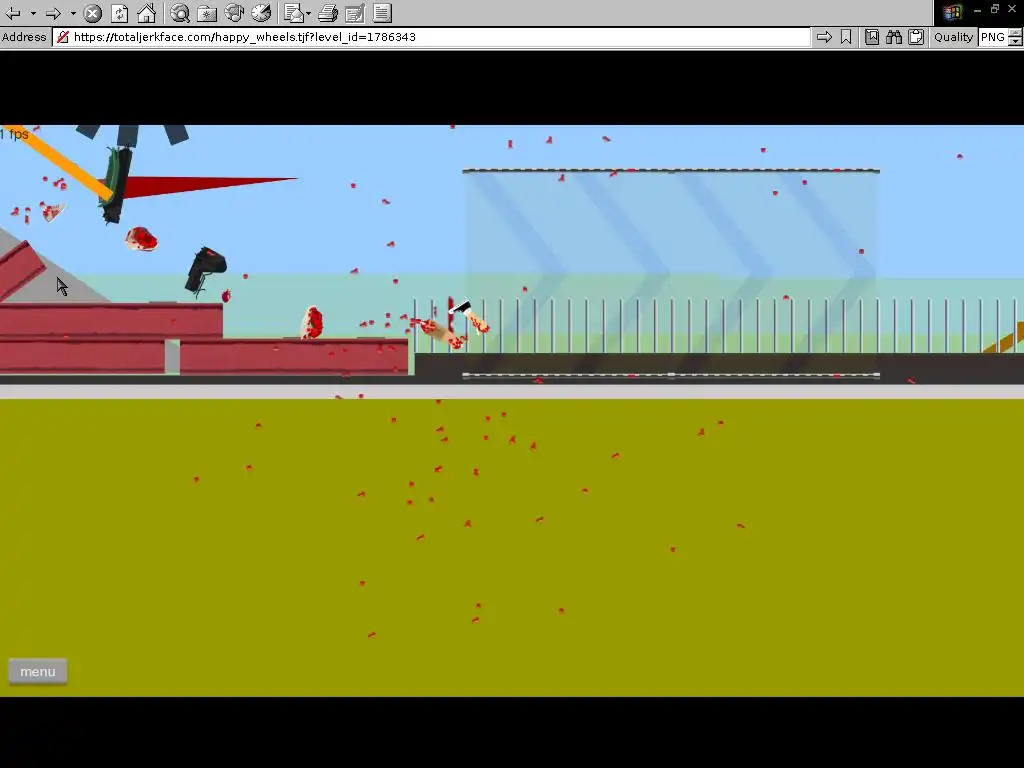The height and width of the screenshot is (768, 1024).
Task: Decrease Quality with the down stepper arrow
Action: click(1016, 41)
